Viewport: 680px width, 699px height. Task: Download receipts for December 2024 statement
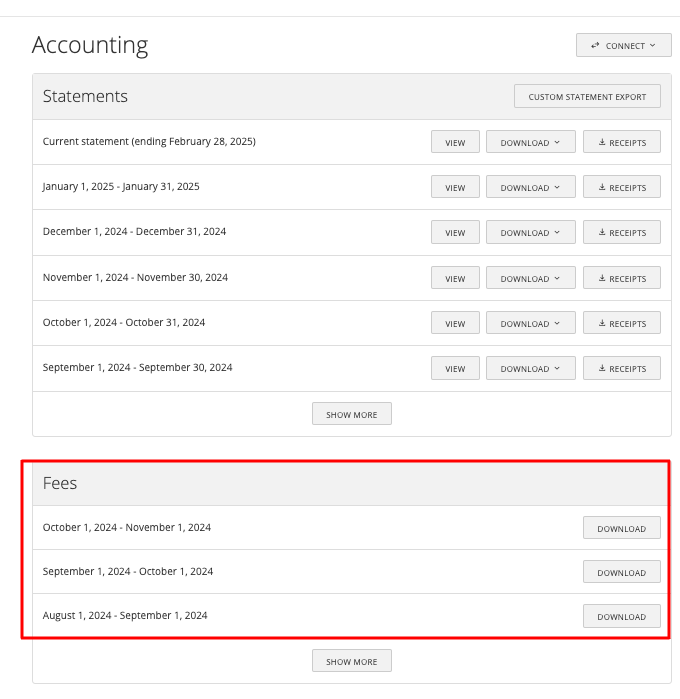click(x=621, y=233)
